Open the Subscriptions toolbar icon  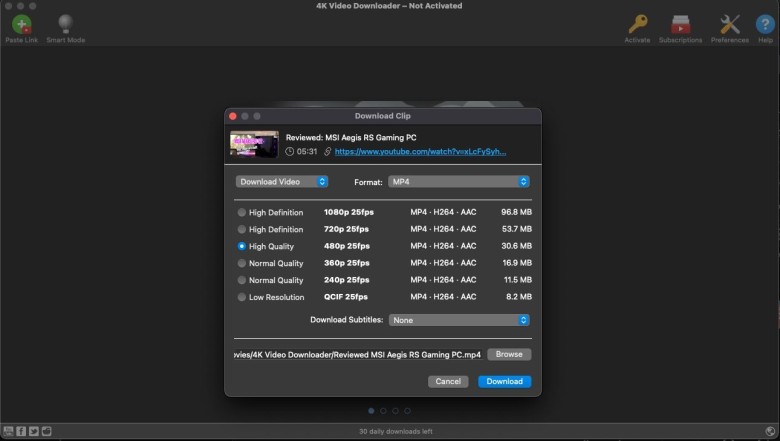(680, 24)
